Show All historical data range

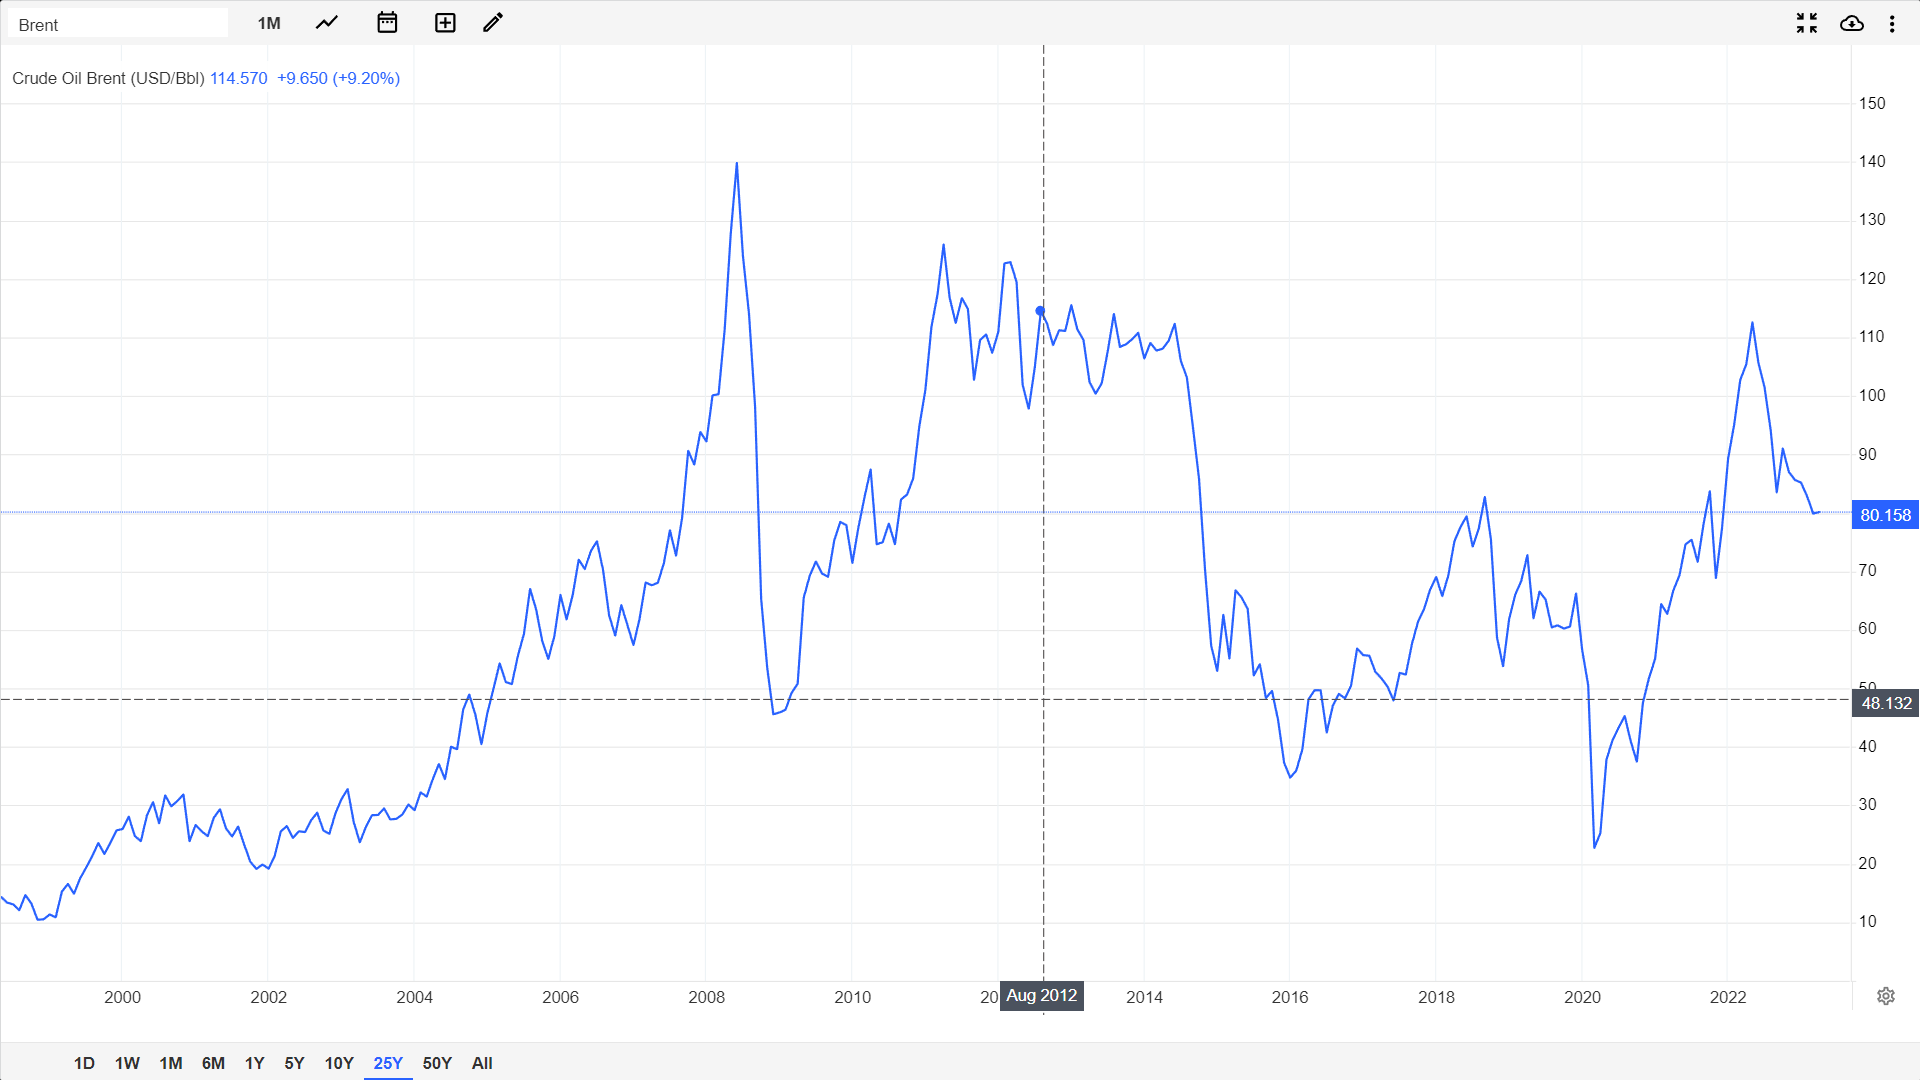482,1063
